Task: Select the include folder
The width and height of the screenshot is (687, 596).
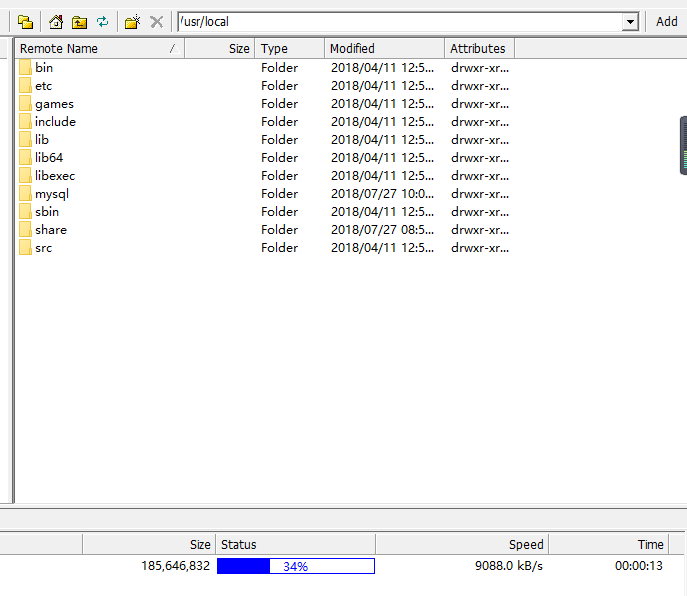Action: click(x=55, y=121)
